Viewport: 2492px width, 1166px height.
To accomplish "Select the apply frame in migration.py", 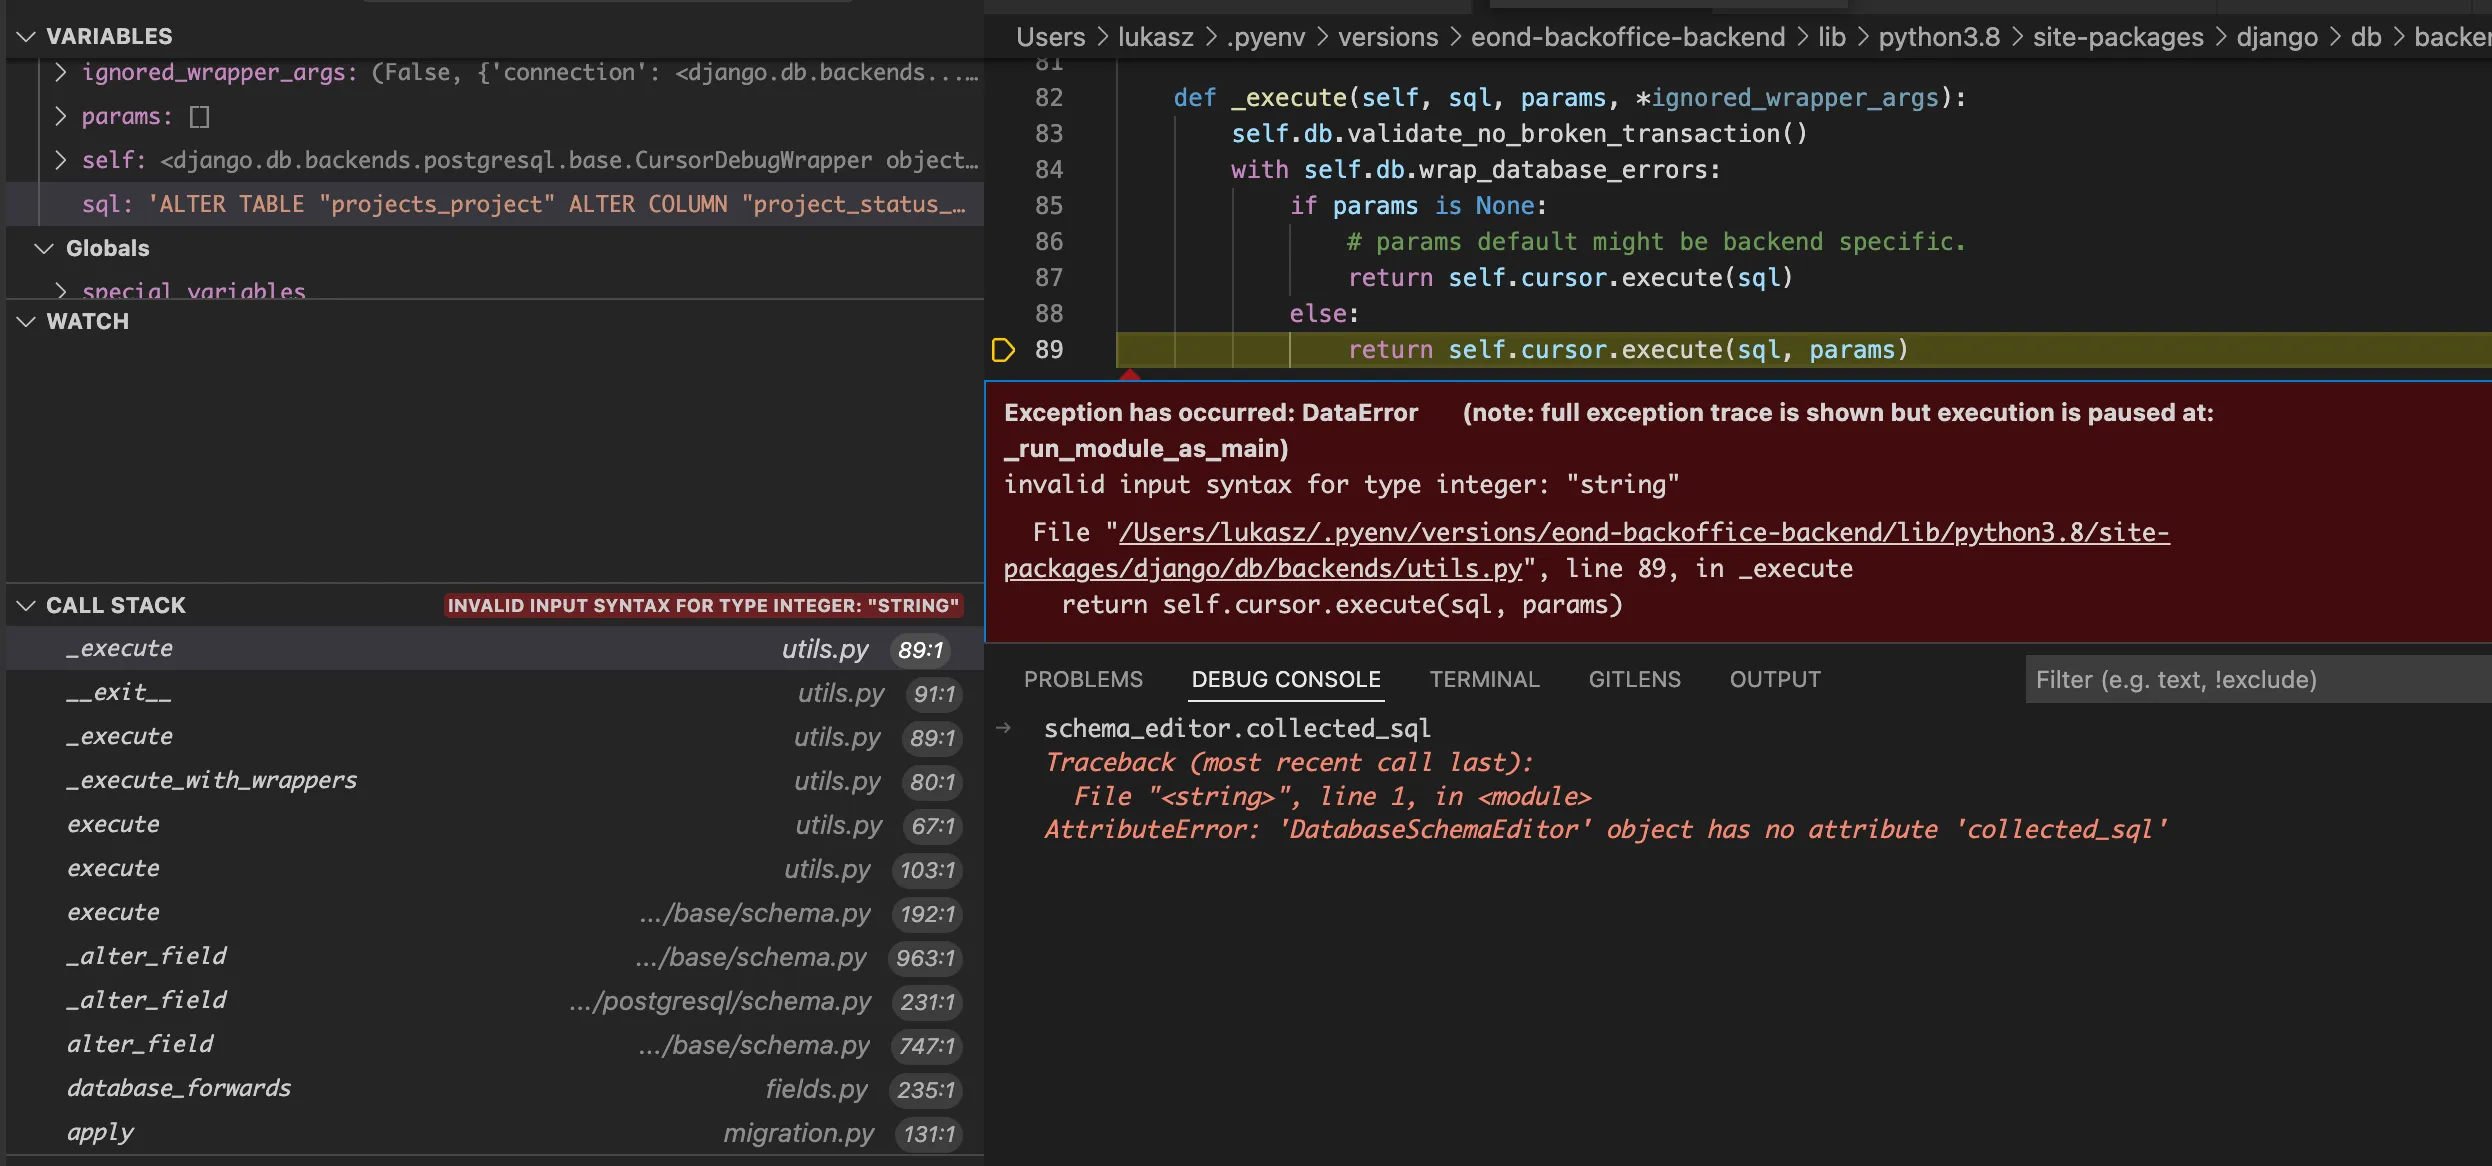I will (100, 1132).
